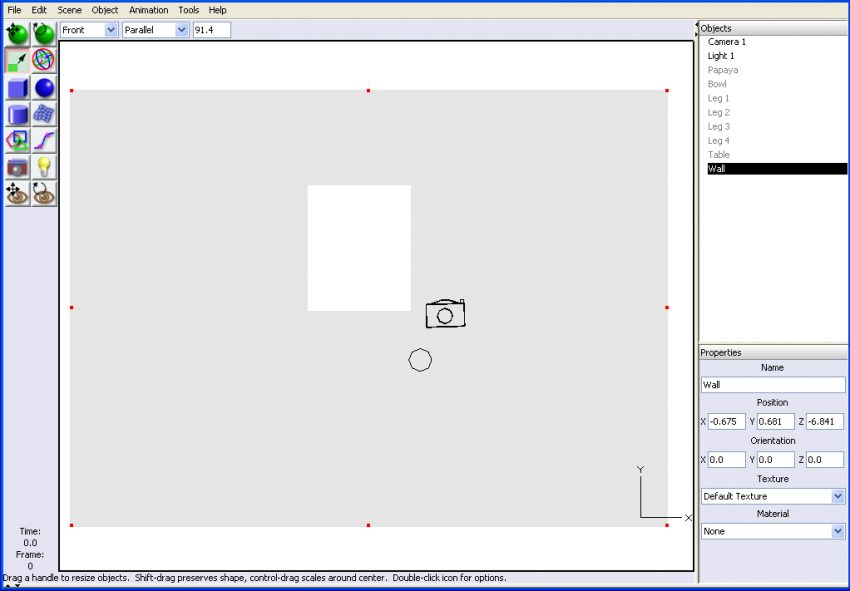The image size is (850, 591).
Task: Select the Move object tool
Action: pos(15,33)
